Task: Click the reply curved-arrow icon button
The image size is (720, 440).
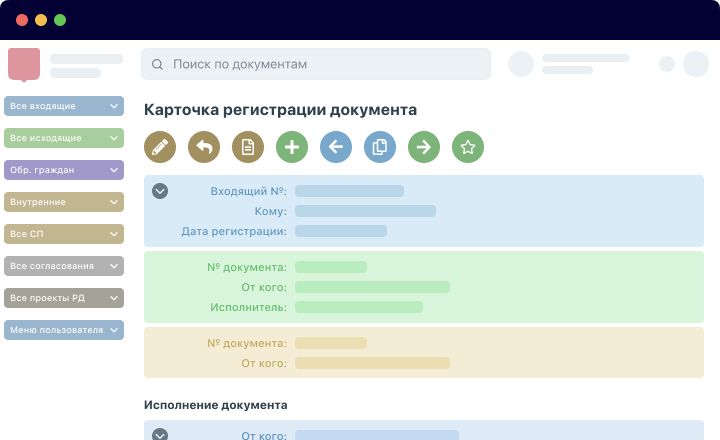Action: [204, 147]
